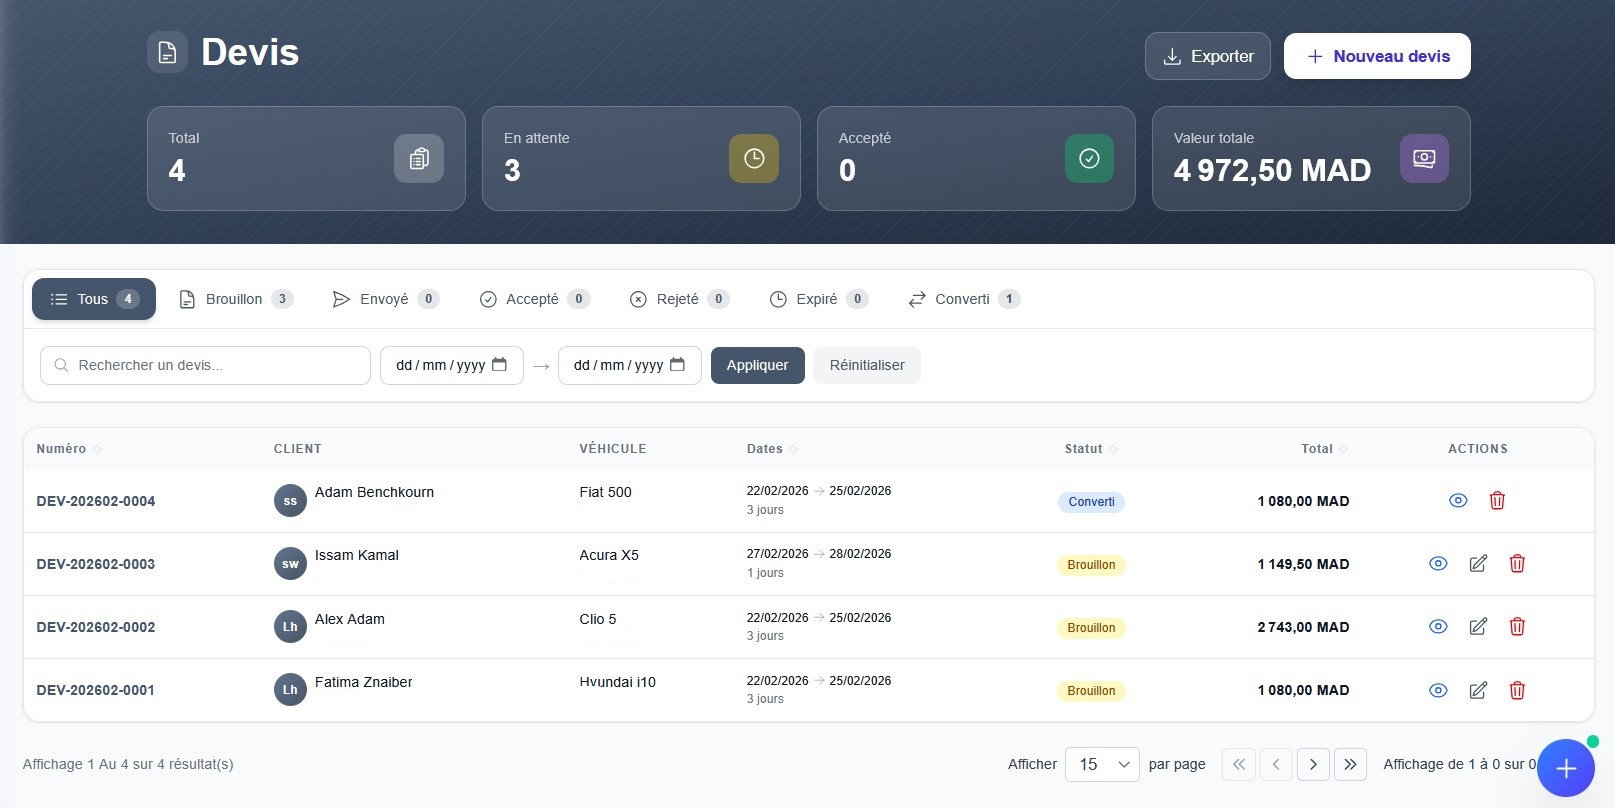This screenshot has height=808, width=1615.
Task: Focus the Rechercher un devis search field
Action: point(205,365)
